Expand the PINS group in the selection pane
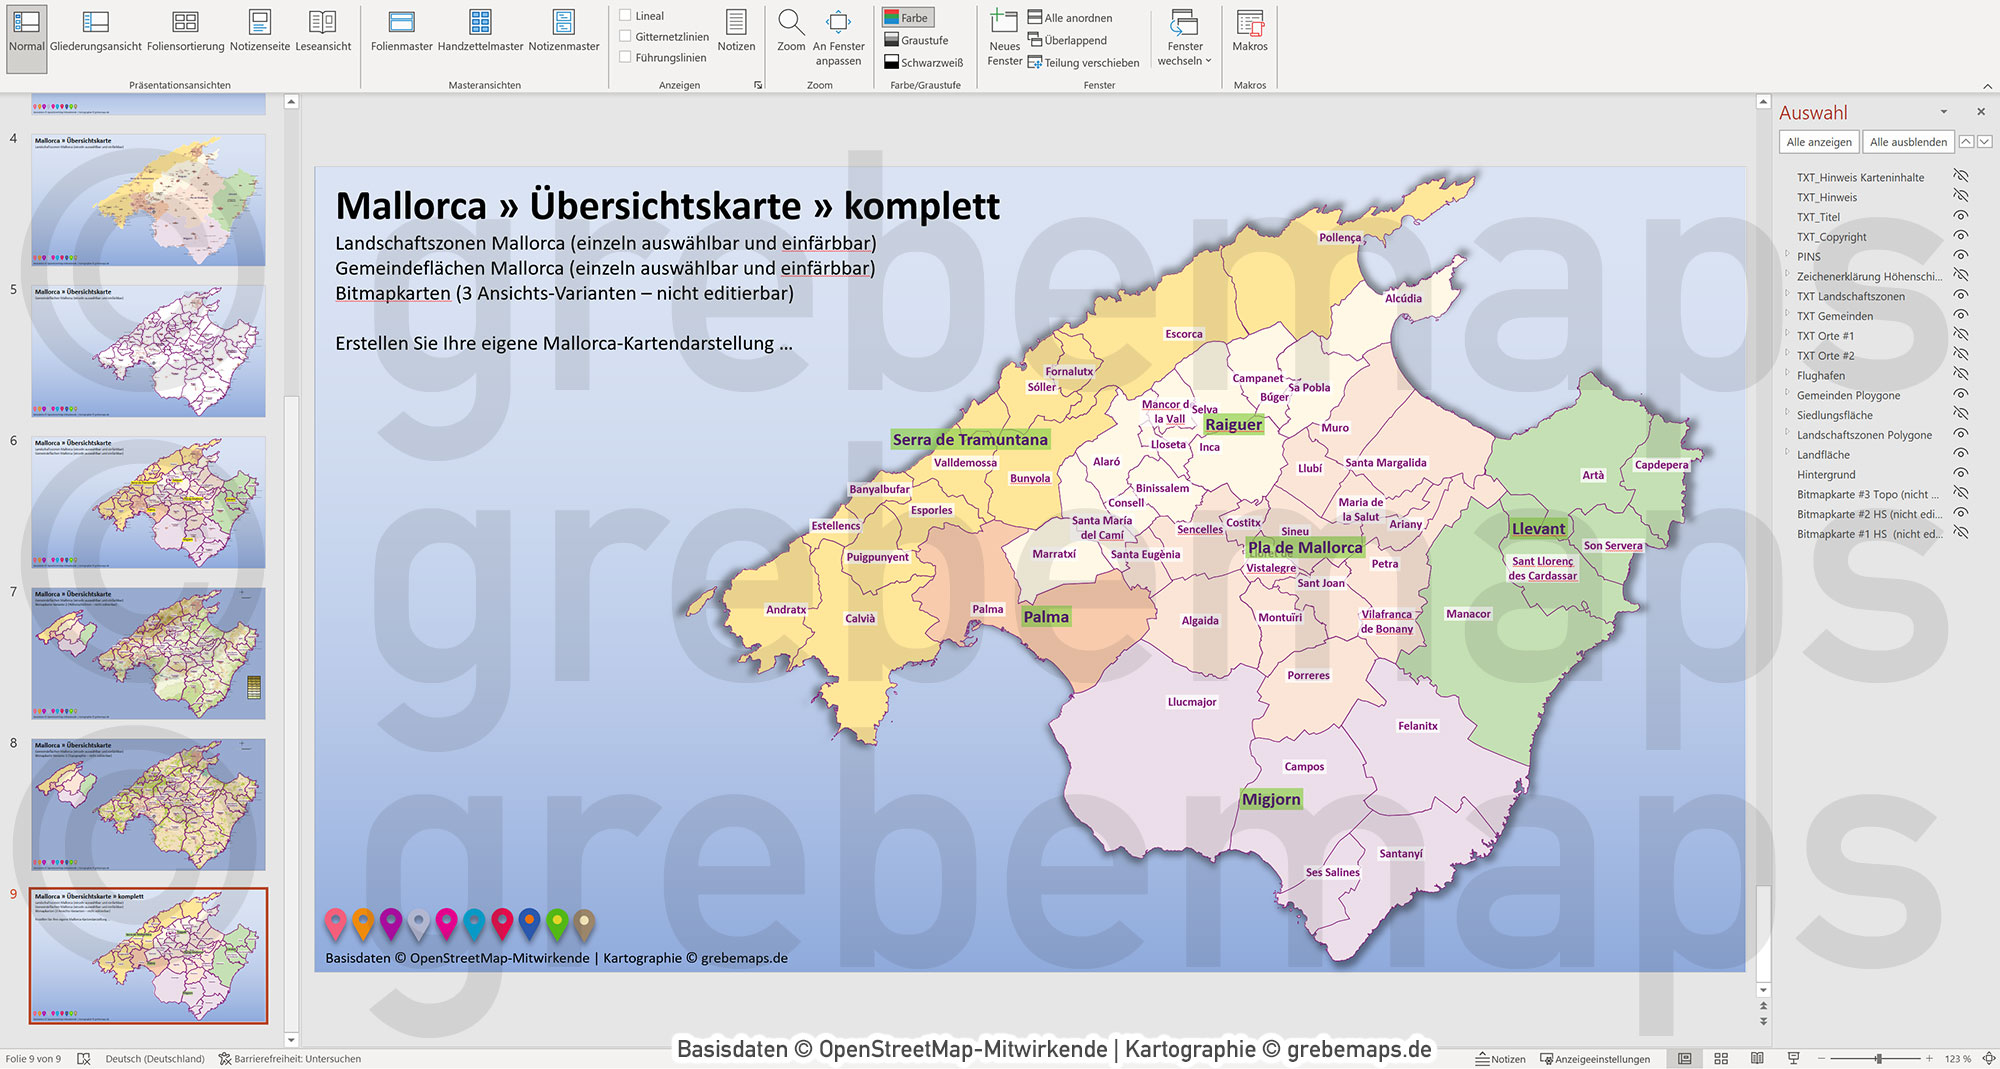Viewport: 2000px width, 1069px height. click(x=1787, y=257)
